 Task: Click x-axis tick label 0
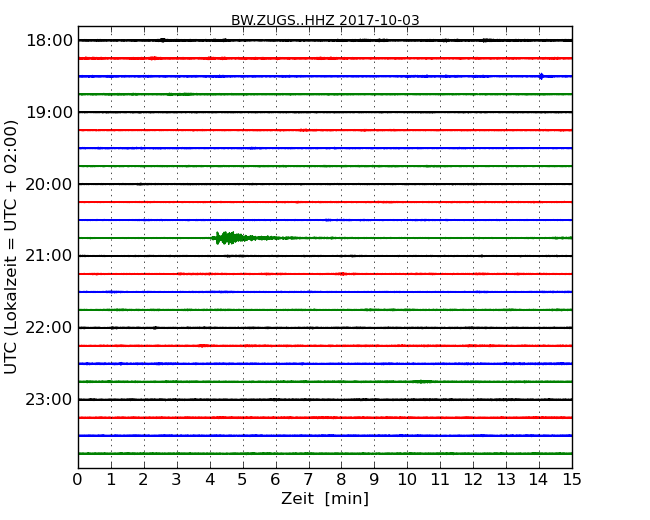78,480
